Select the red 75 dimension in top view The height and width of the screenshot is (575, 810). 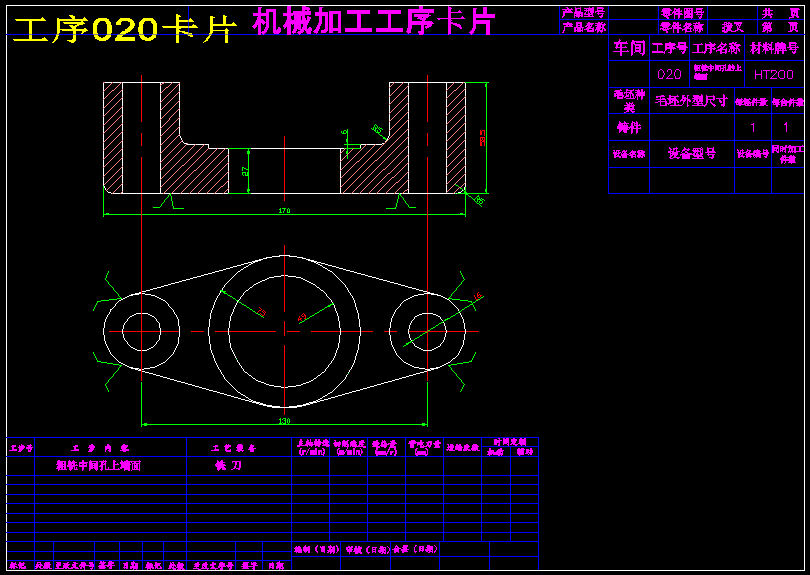tap(262, 311)
